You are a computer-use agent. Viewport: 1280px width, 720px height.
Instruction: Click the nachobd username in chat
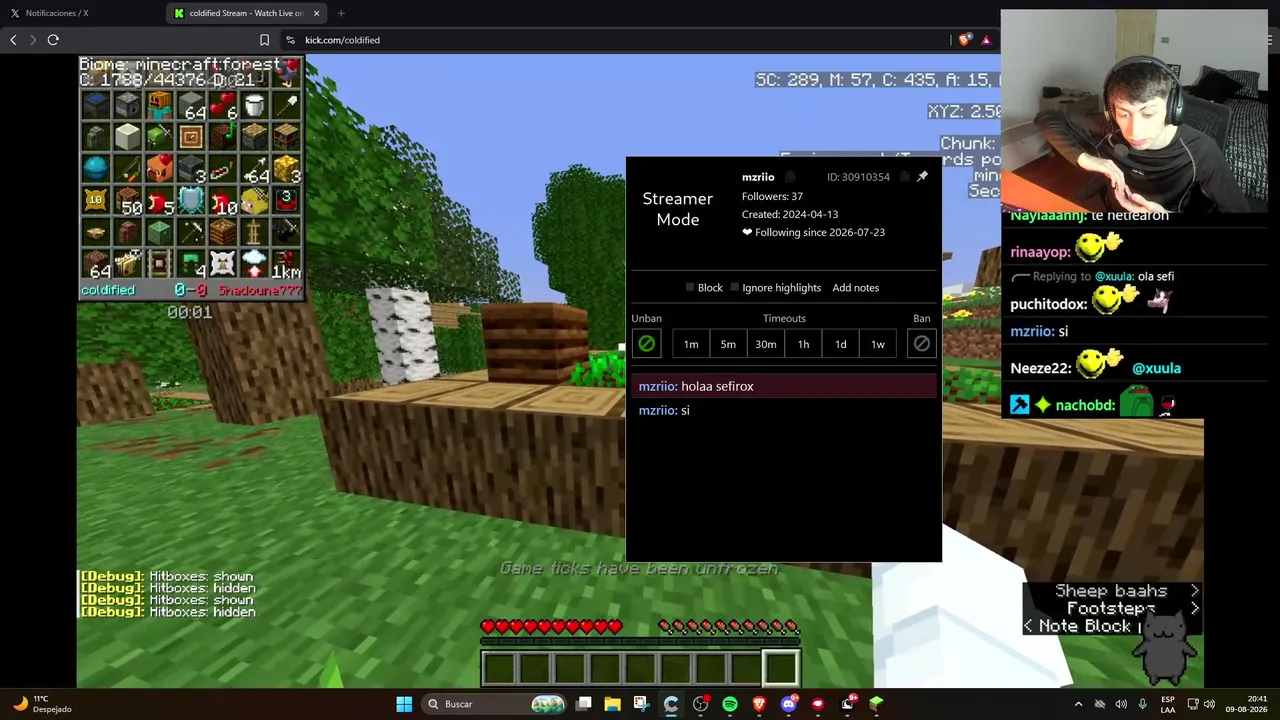(x=1085, y=405)
